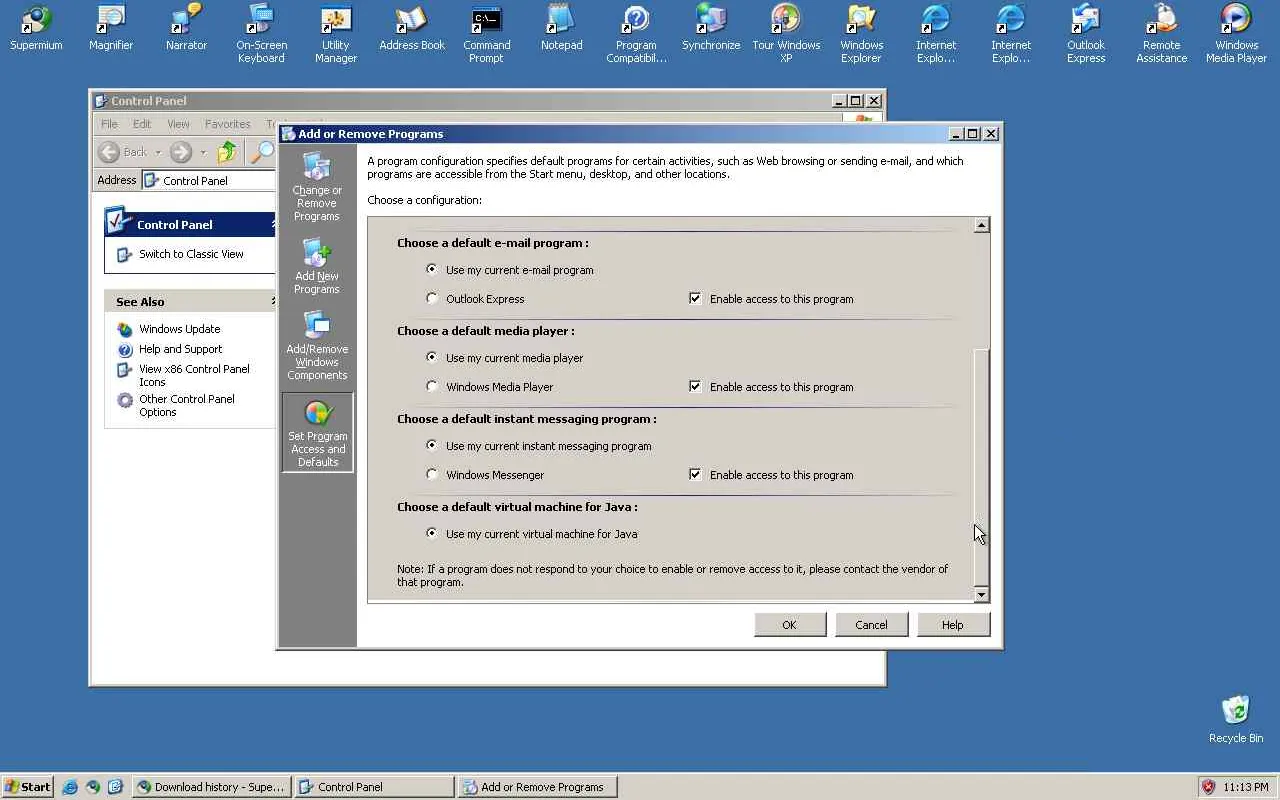Open the Back history dropdown arrow
This screenshot has height=800, width=1280.
tap(158, 152)
